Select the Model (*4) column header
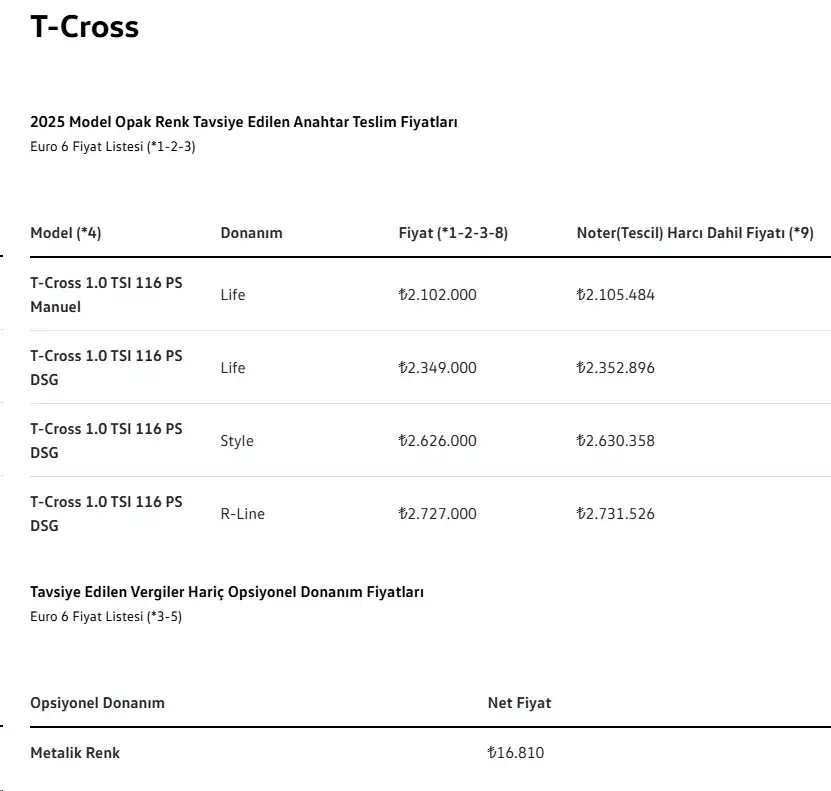Viewport: 831px width, 791px height. 66,233
